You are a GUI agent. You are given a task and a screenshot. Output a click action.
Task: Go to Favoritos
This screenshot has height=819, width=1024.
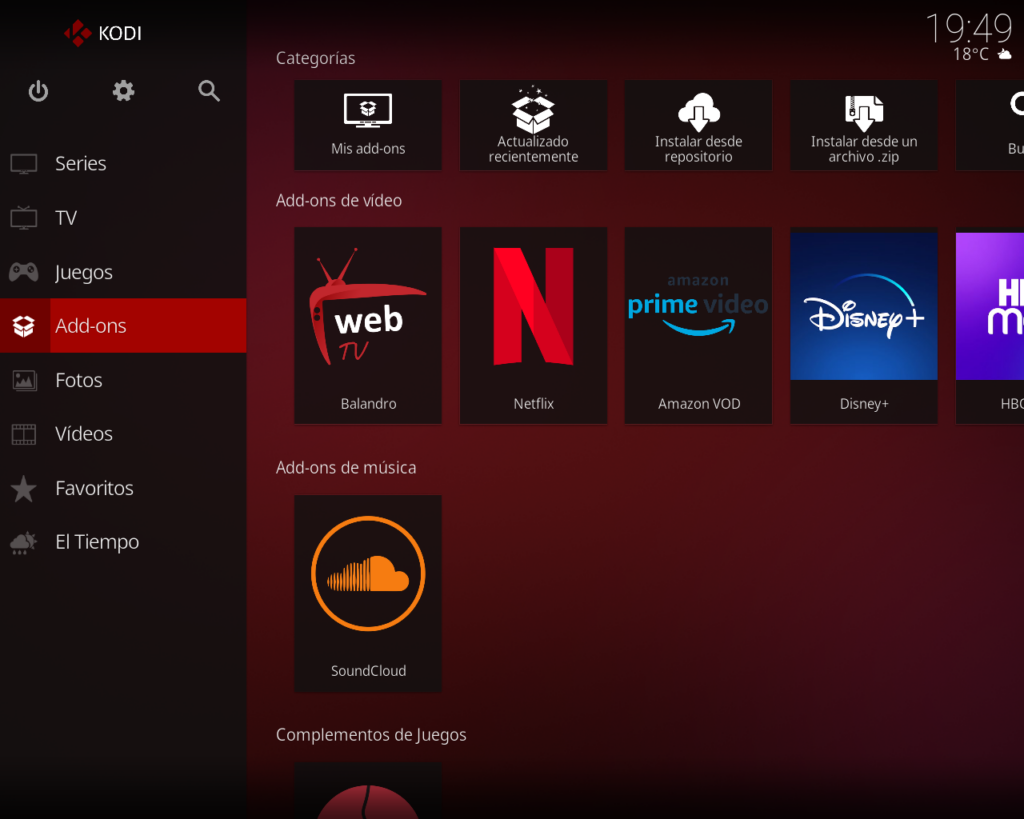(94, 488)
